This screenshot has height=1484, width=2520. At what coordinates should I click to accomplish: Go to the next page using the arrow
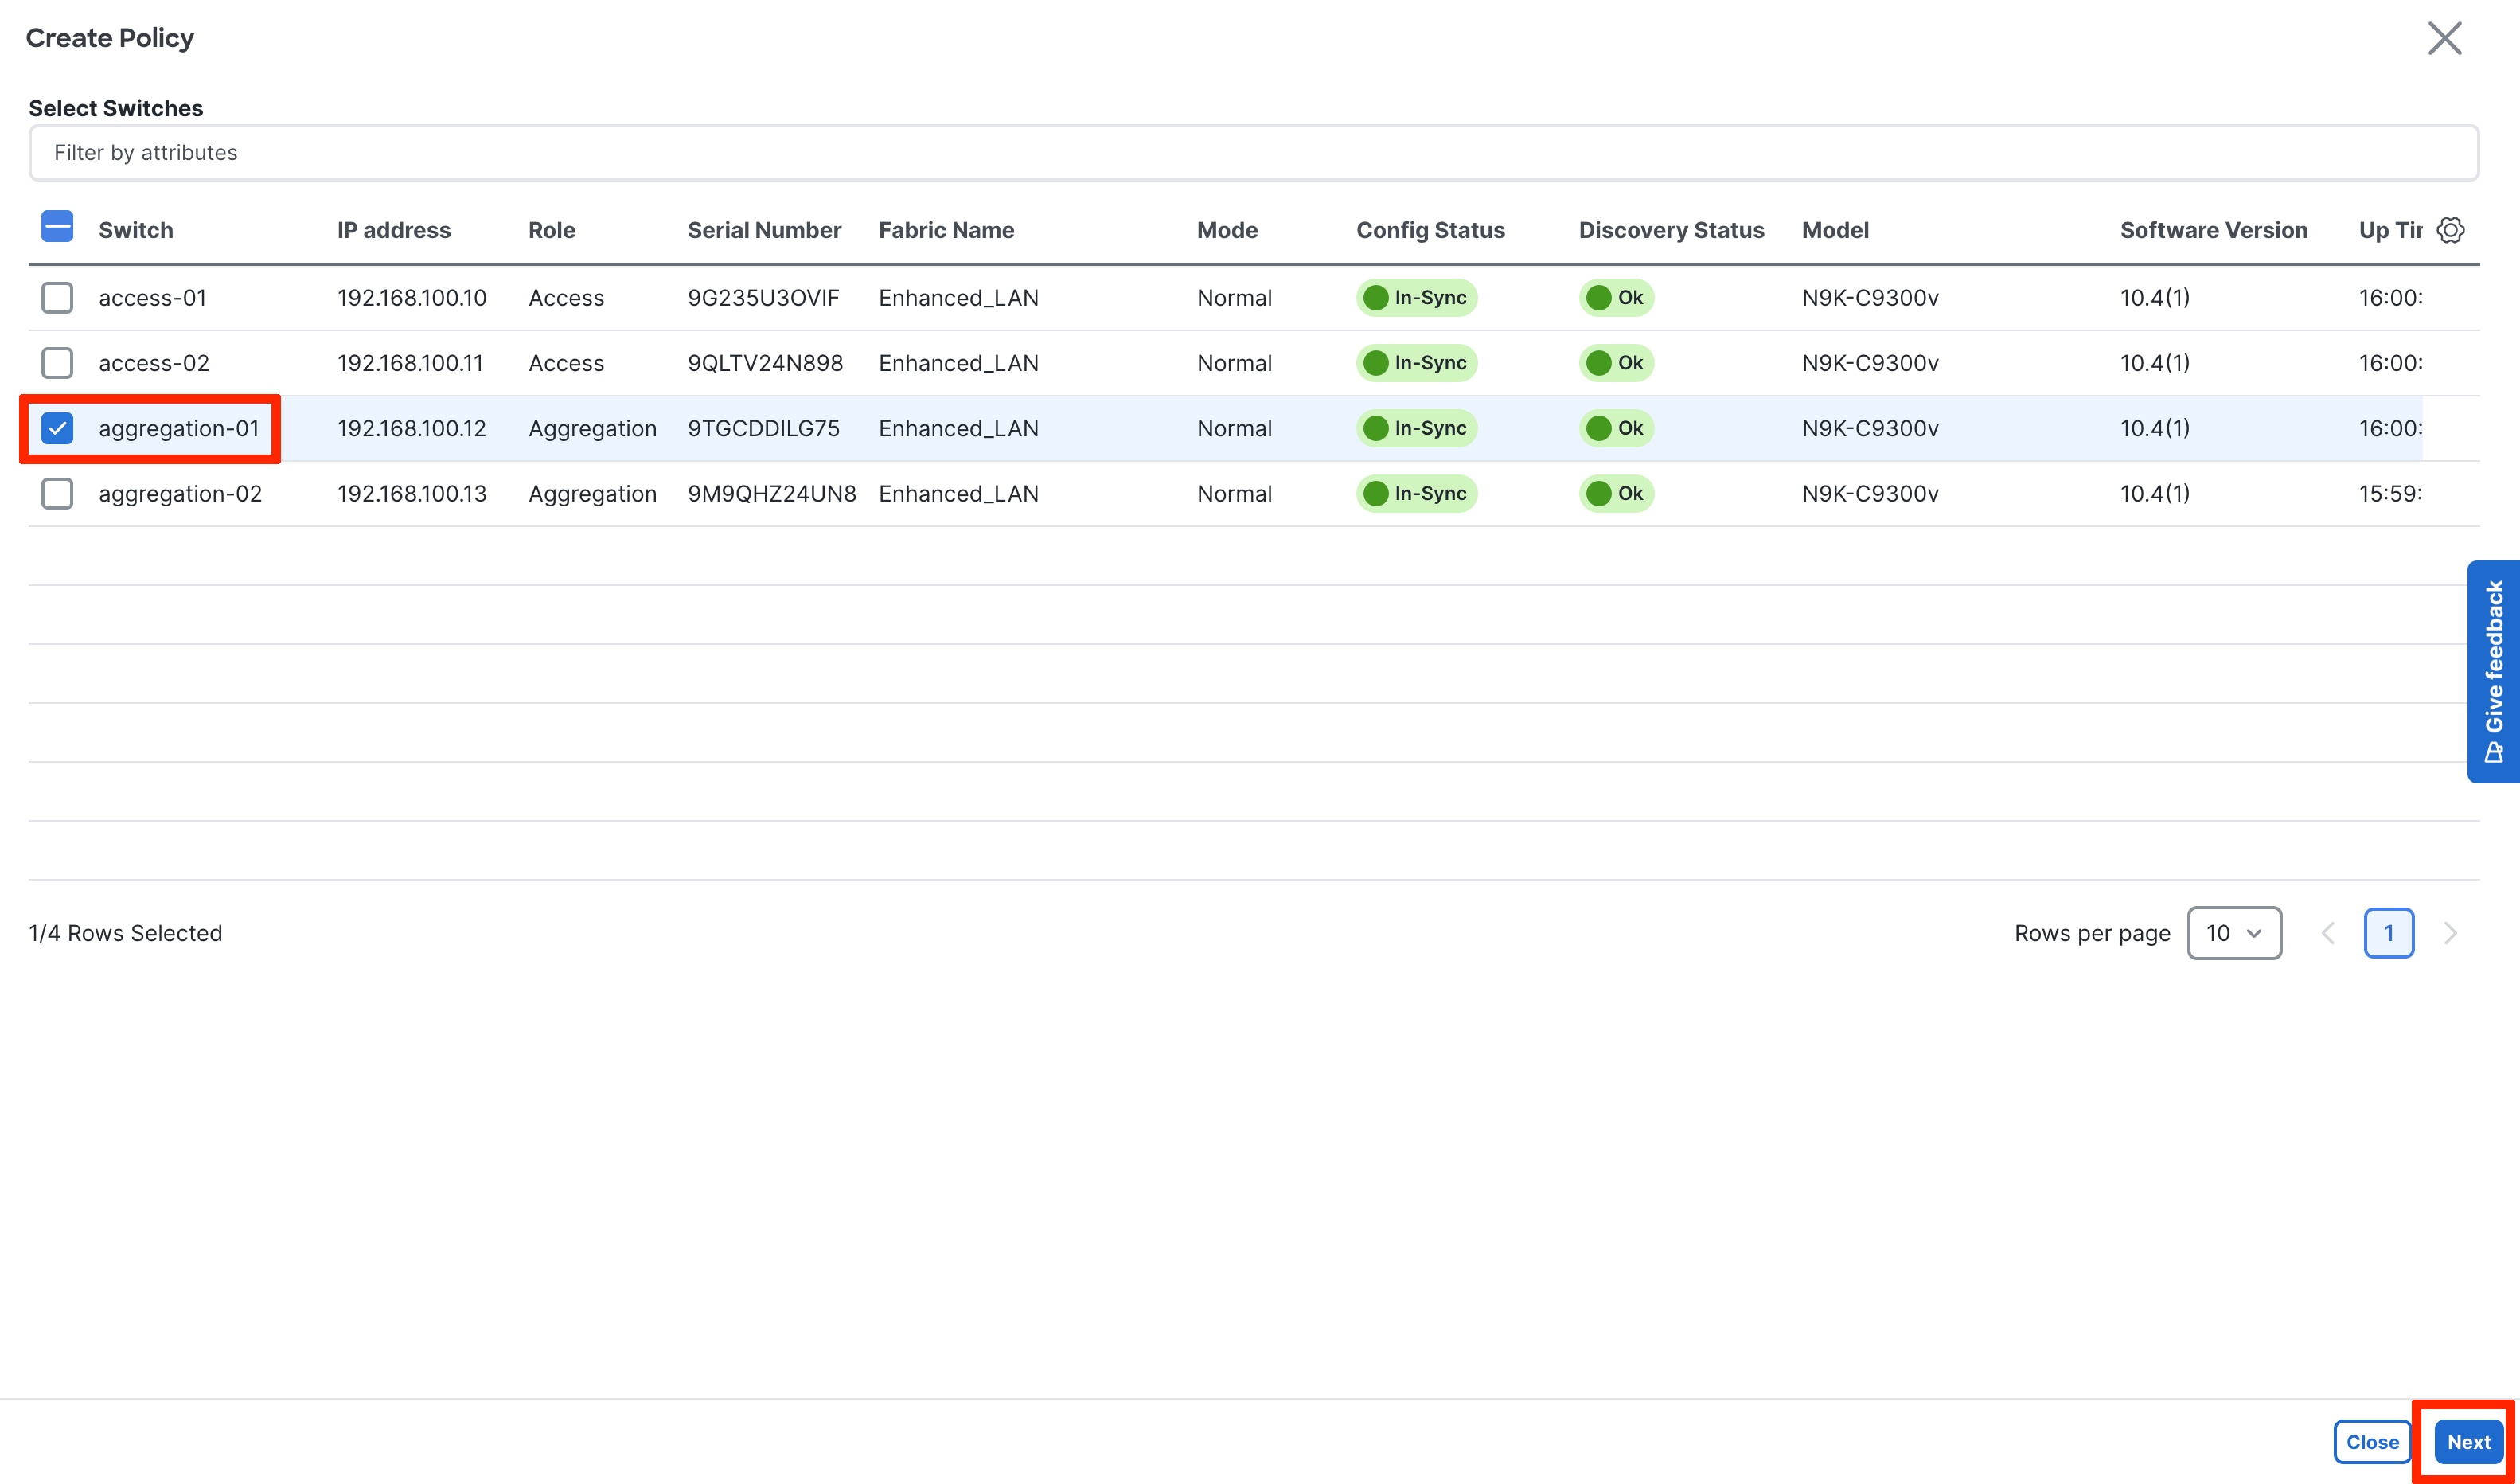click(2451, 932)
